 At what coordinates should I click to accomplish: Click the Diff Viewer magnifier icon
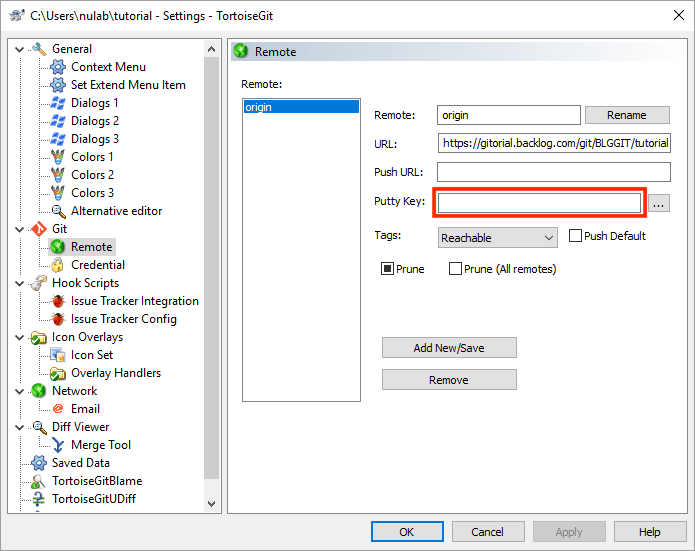pyautogui.click(x=39, y=427)
